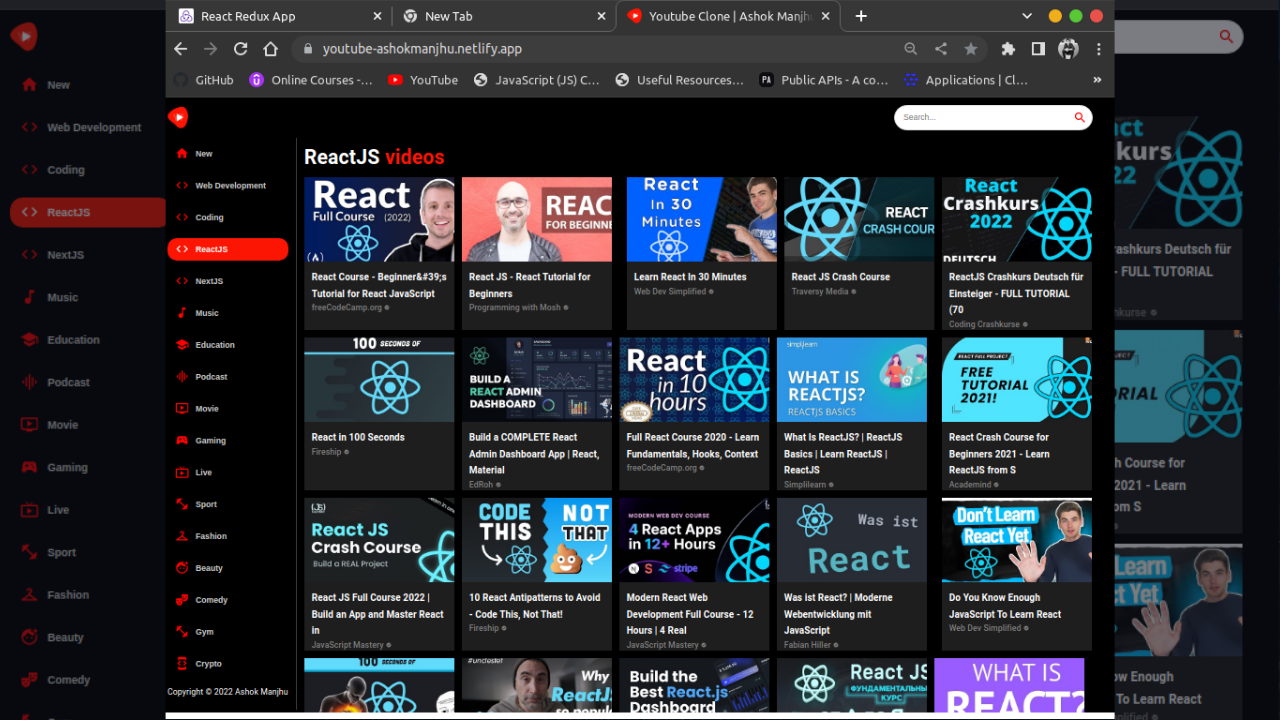Open the React Full Course 2022 thumbnail
The height and width of the screenshot is (720, 1280).
click(379, 220)
